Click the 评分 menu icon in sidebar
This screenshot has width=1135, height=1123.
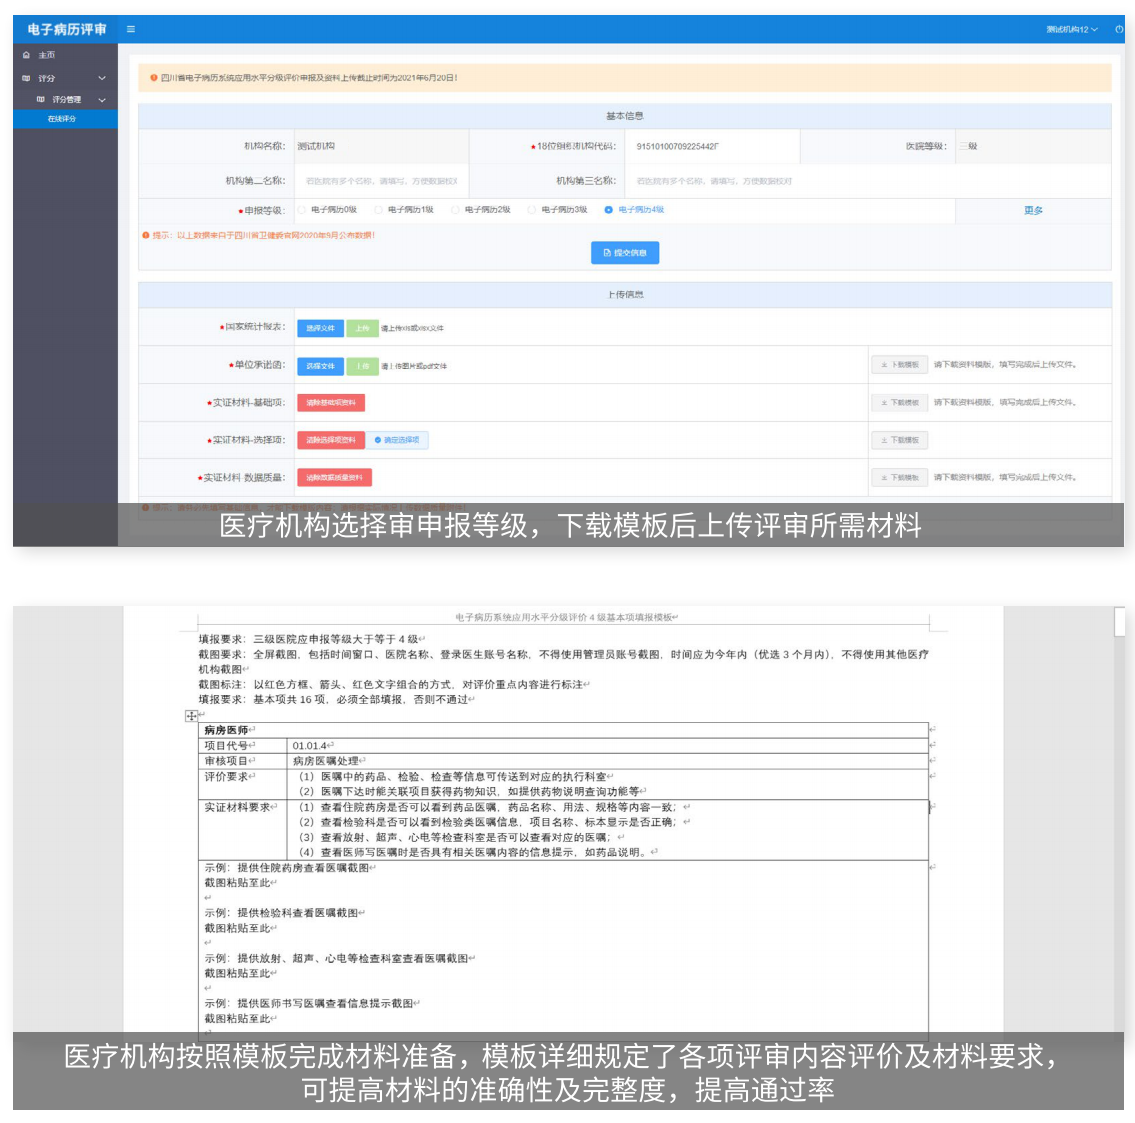27,78
